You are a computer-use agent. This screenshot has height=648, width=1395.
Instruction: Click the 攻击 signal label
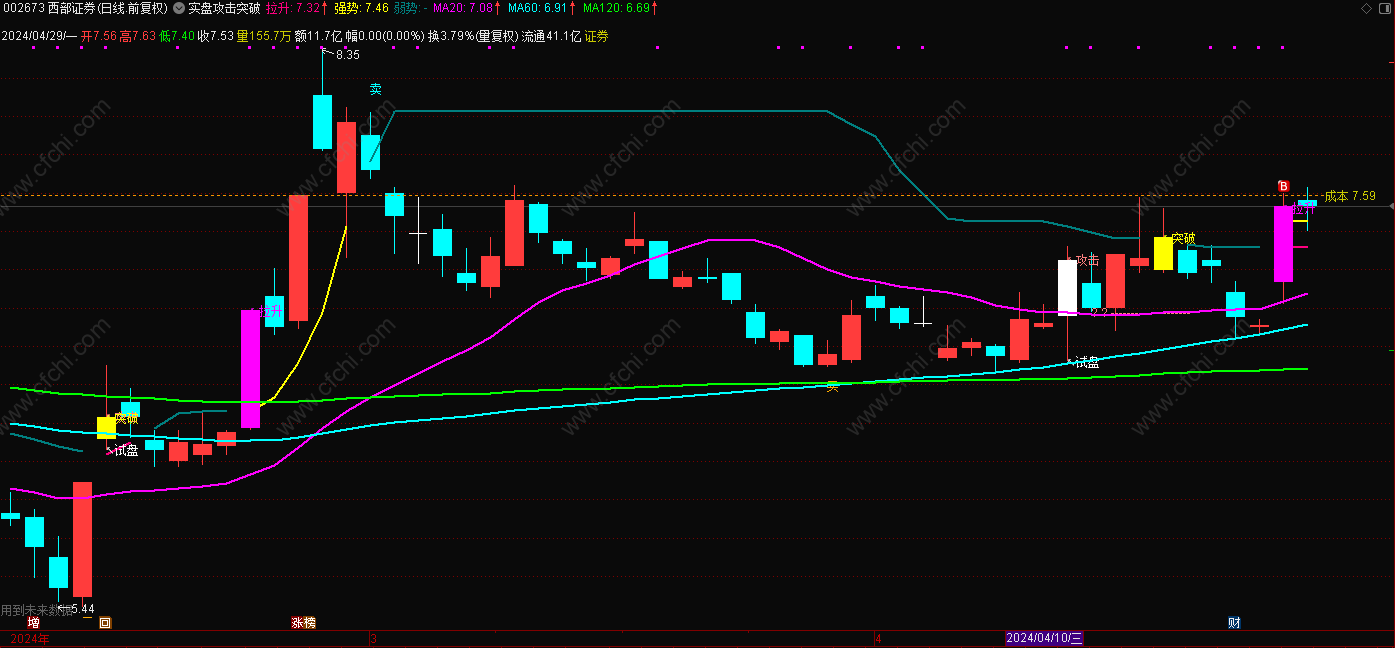pos(1087,260)
